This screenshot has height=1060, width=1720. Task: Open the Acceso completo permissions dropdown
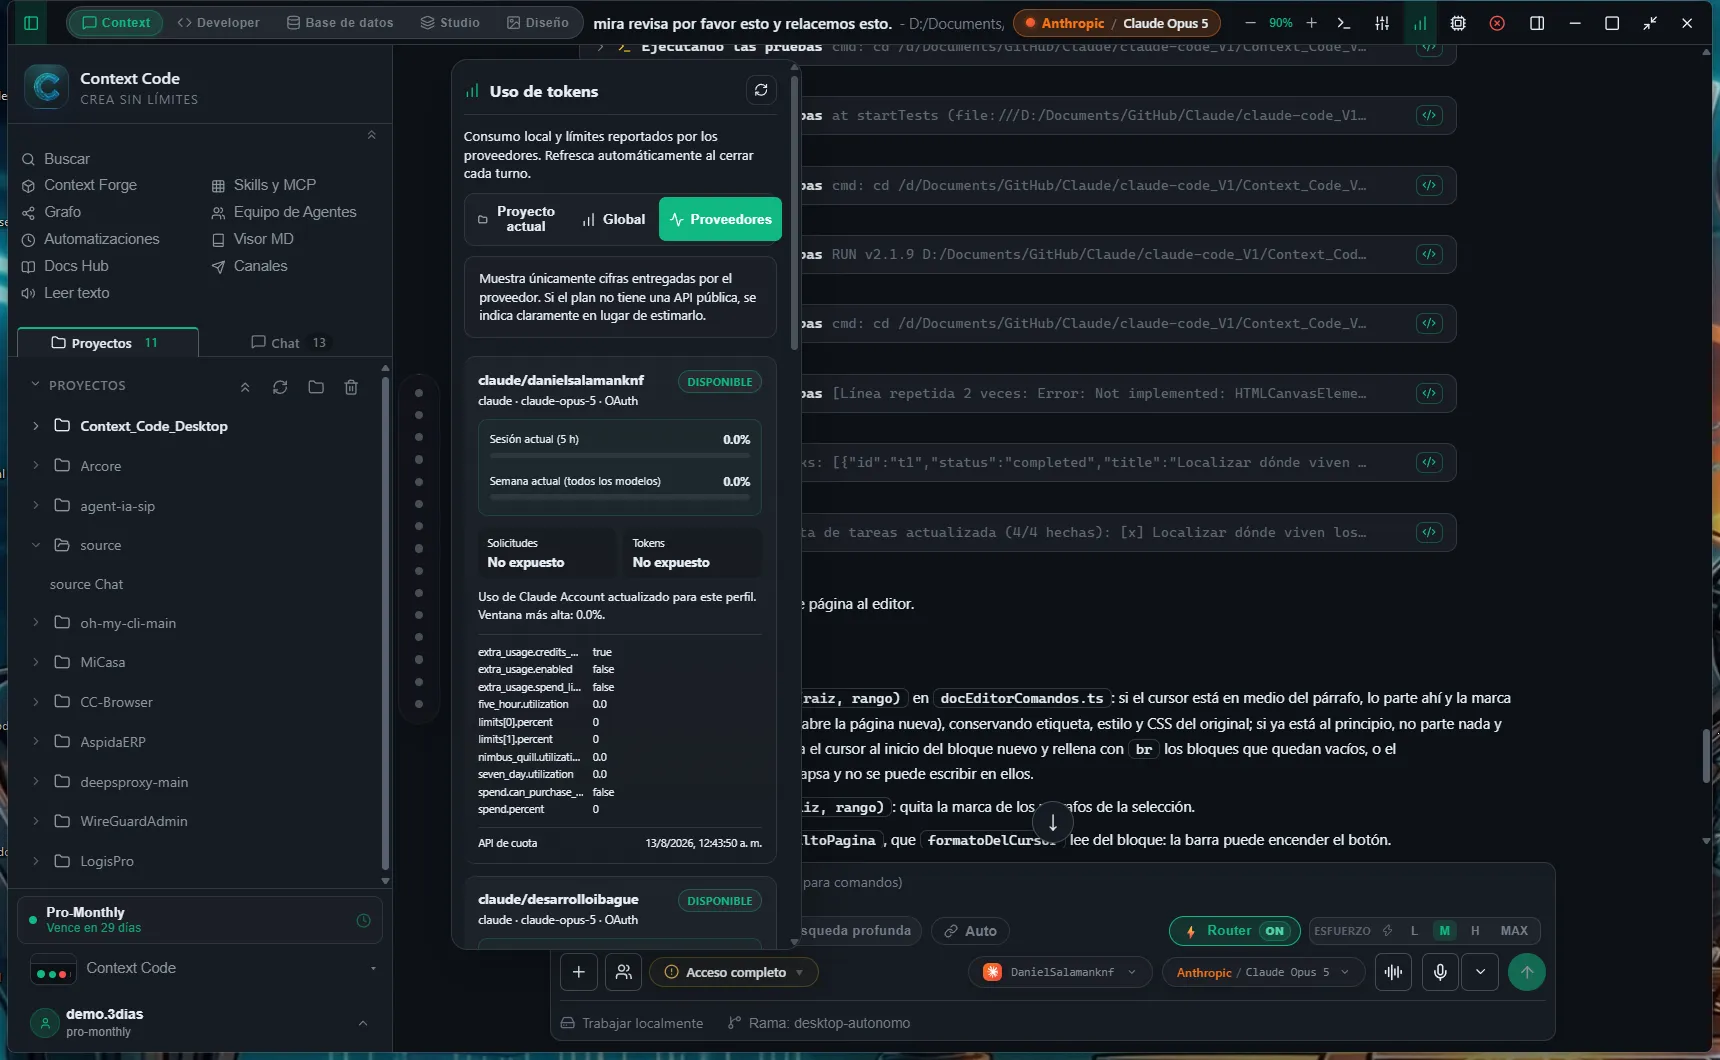click(734, 972)
